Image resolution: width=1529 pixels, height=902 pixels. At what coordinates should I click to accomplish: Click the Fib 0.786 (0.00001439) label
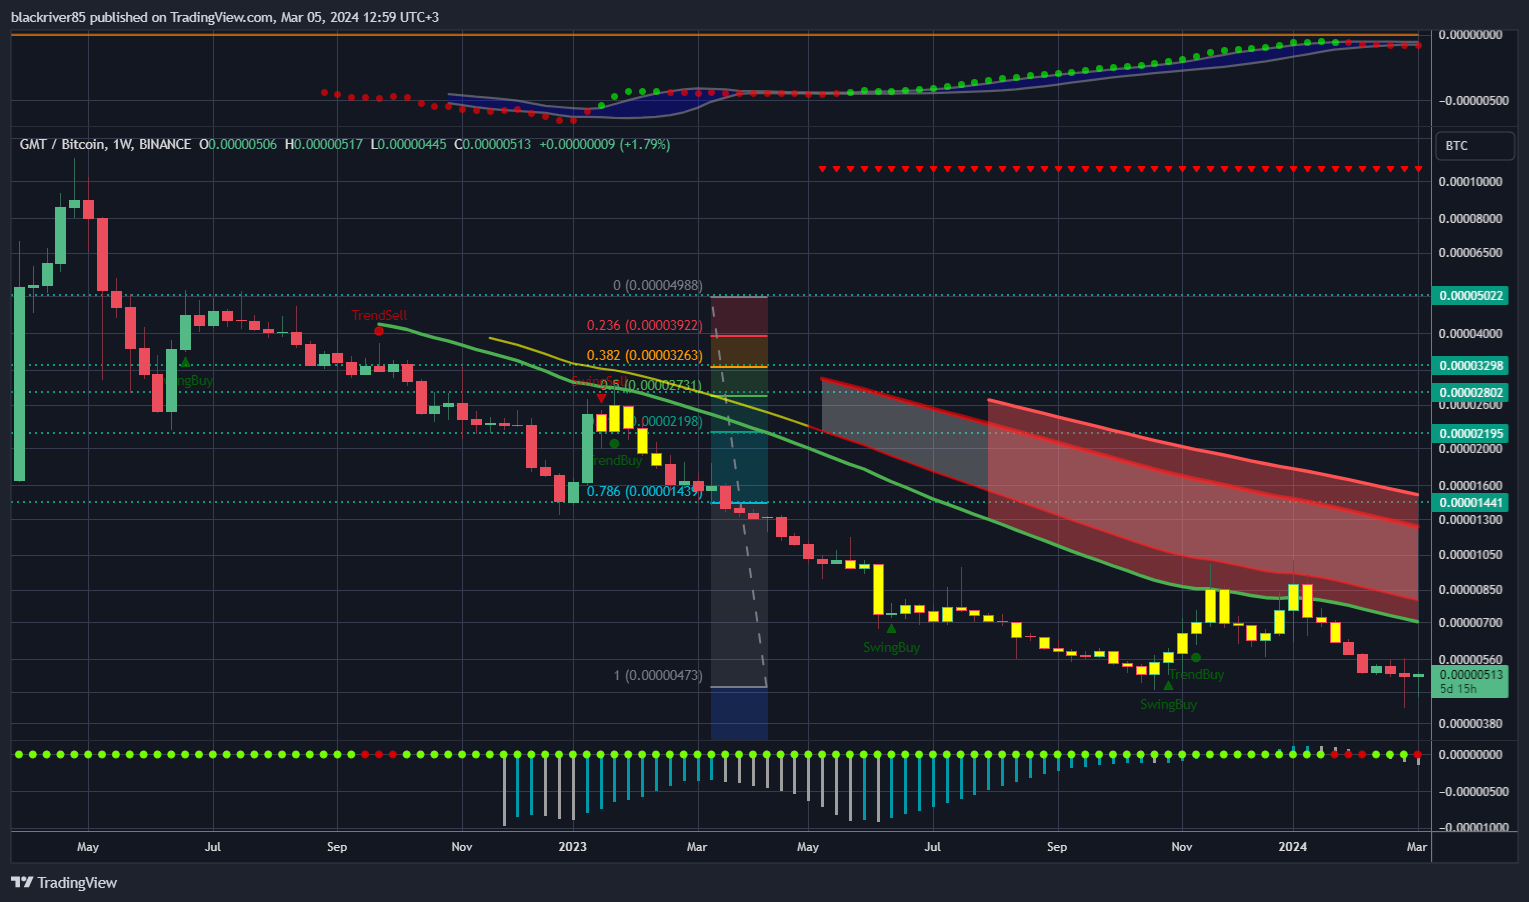click(x=644, y=492)
